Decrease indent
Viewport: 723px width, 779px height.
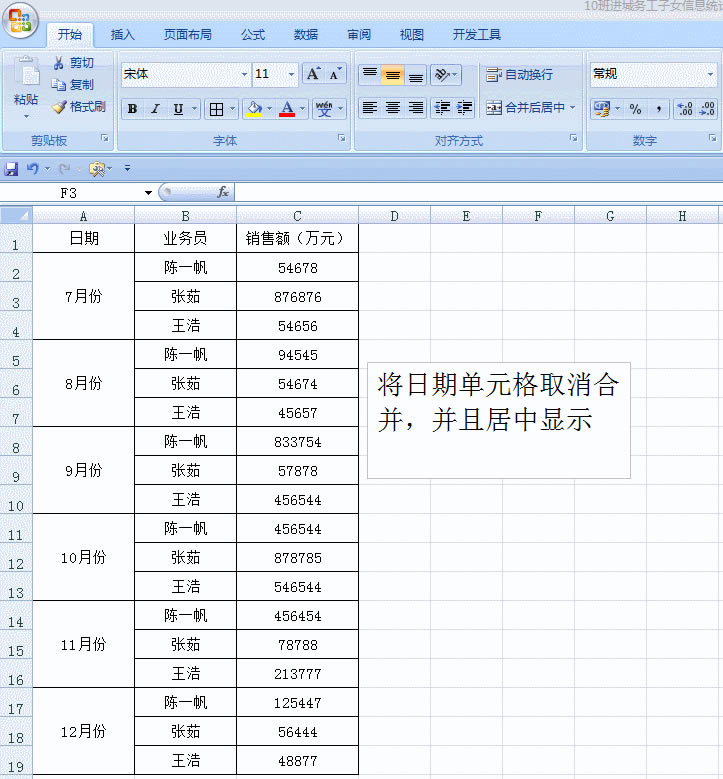click(442, 108)
